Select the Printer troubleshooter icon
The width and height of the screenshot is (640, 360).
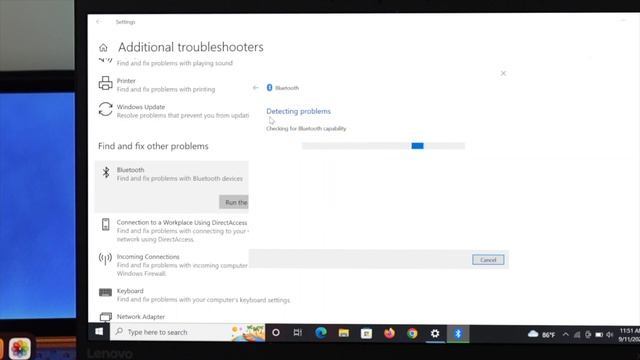pos(105,83)
